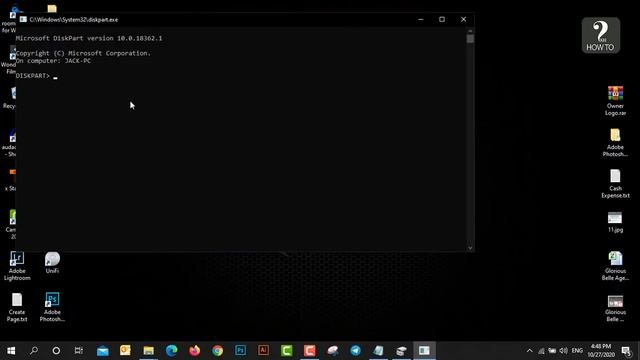Screen dimensions: 640x360
Task: Show hidden system tray icons
Action: (529, 351)
